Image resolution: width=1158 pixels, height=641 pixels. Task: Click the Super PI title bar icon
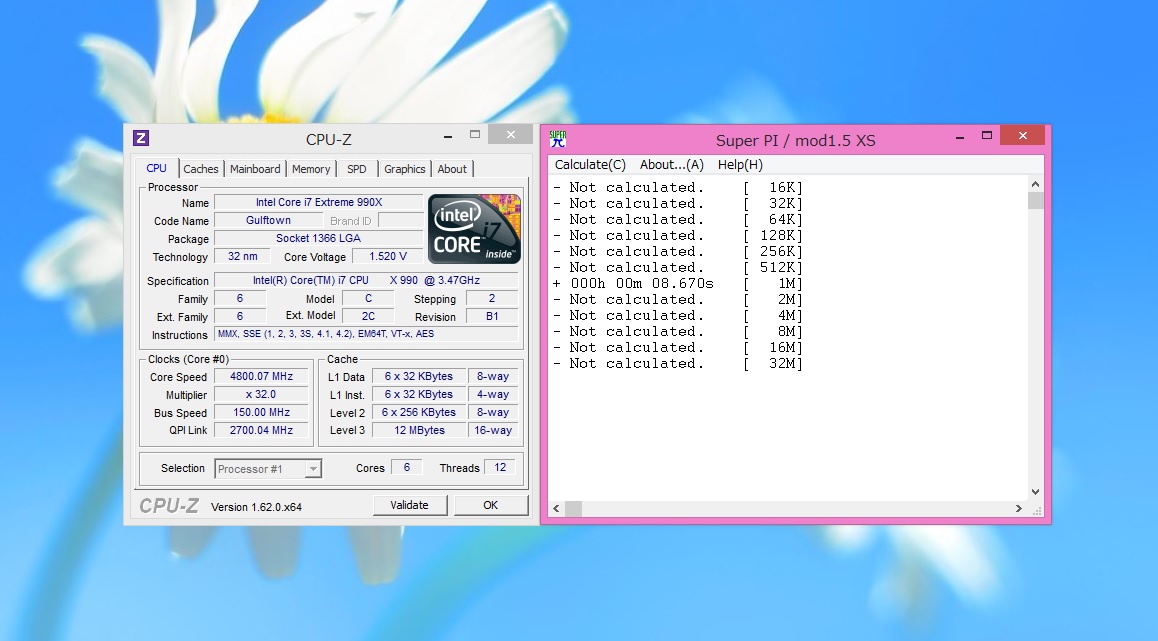[558, 139]
